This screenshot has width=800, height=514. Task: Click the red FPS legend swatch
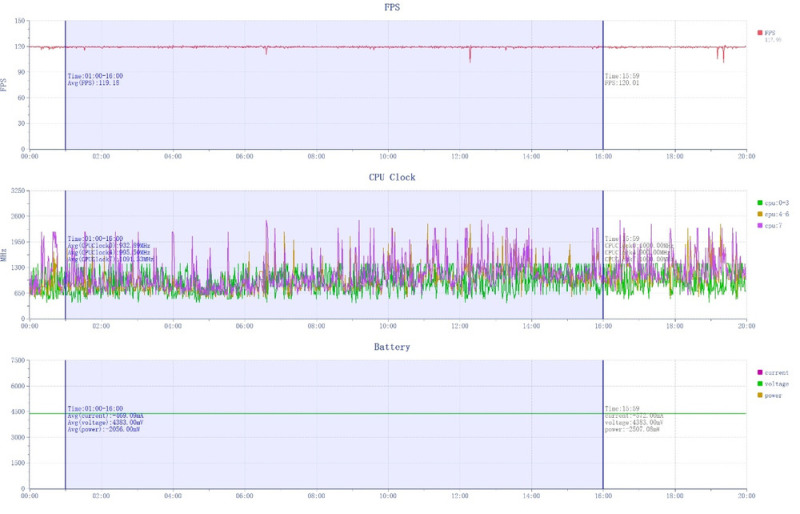[759, 33]
